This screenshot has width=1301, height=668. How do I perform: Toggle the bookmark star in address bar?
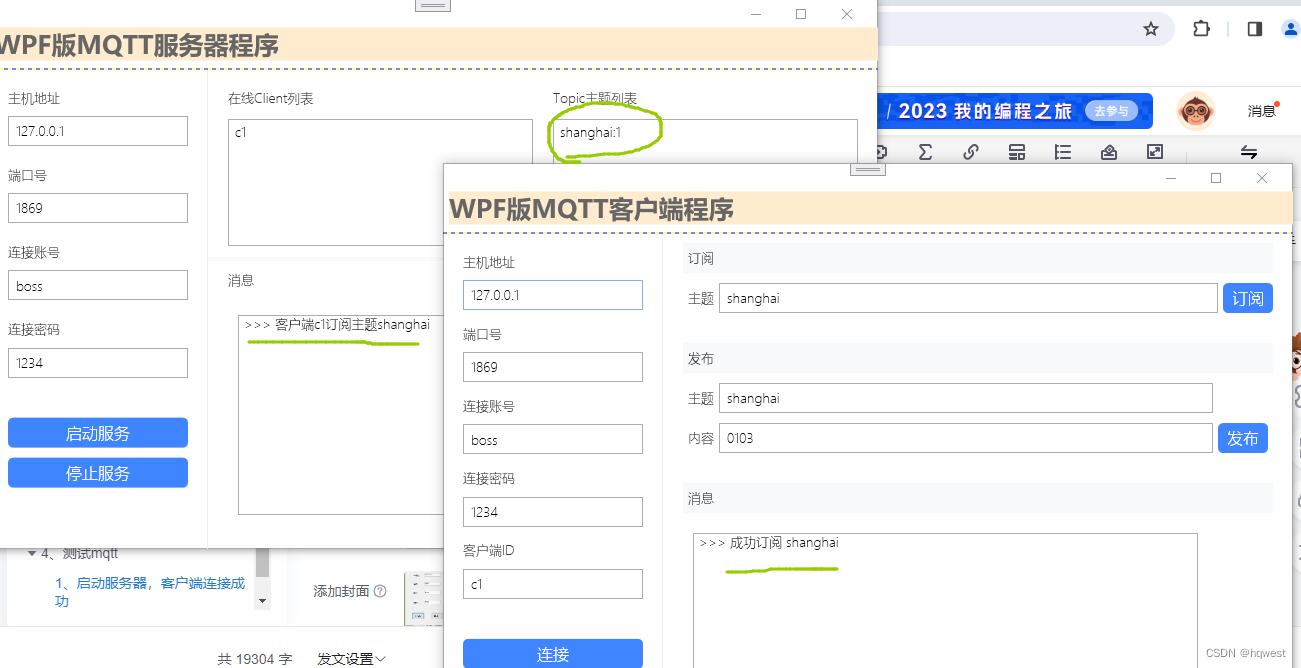tap(1151, 29)
